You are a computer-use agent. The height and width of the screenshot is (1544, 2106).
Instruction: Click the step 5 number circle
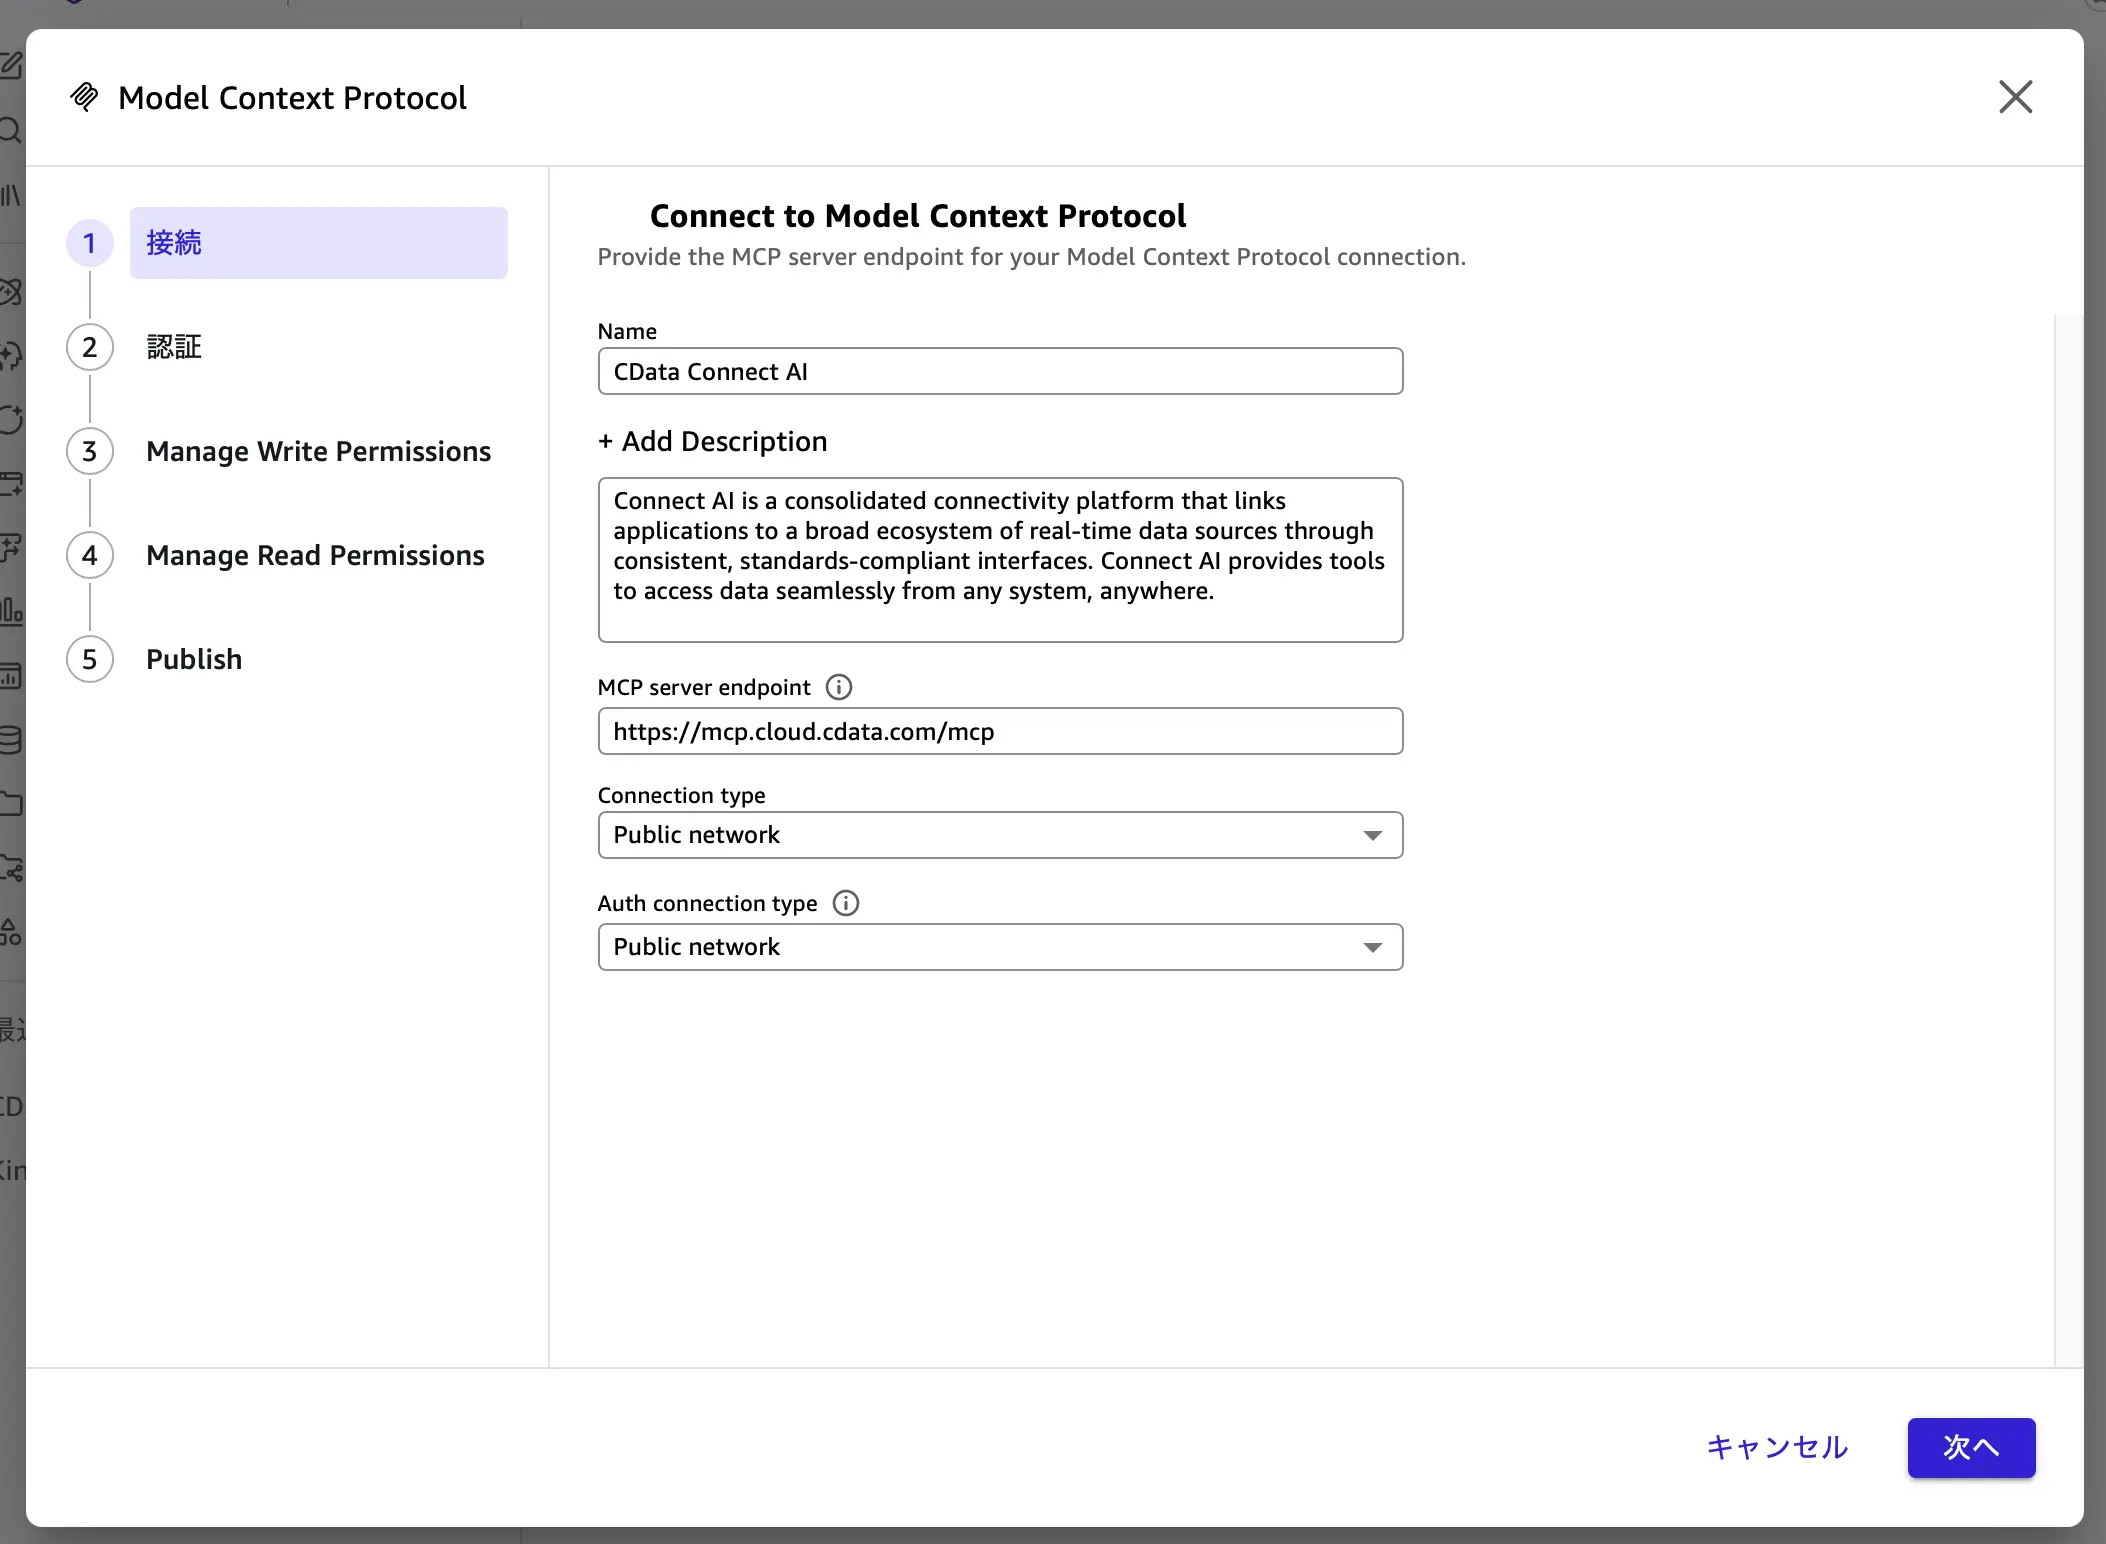click(x=90, y=659)
